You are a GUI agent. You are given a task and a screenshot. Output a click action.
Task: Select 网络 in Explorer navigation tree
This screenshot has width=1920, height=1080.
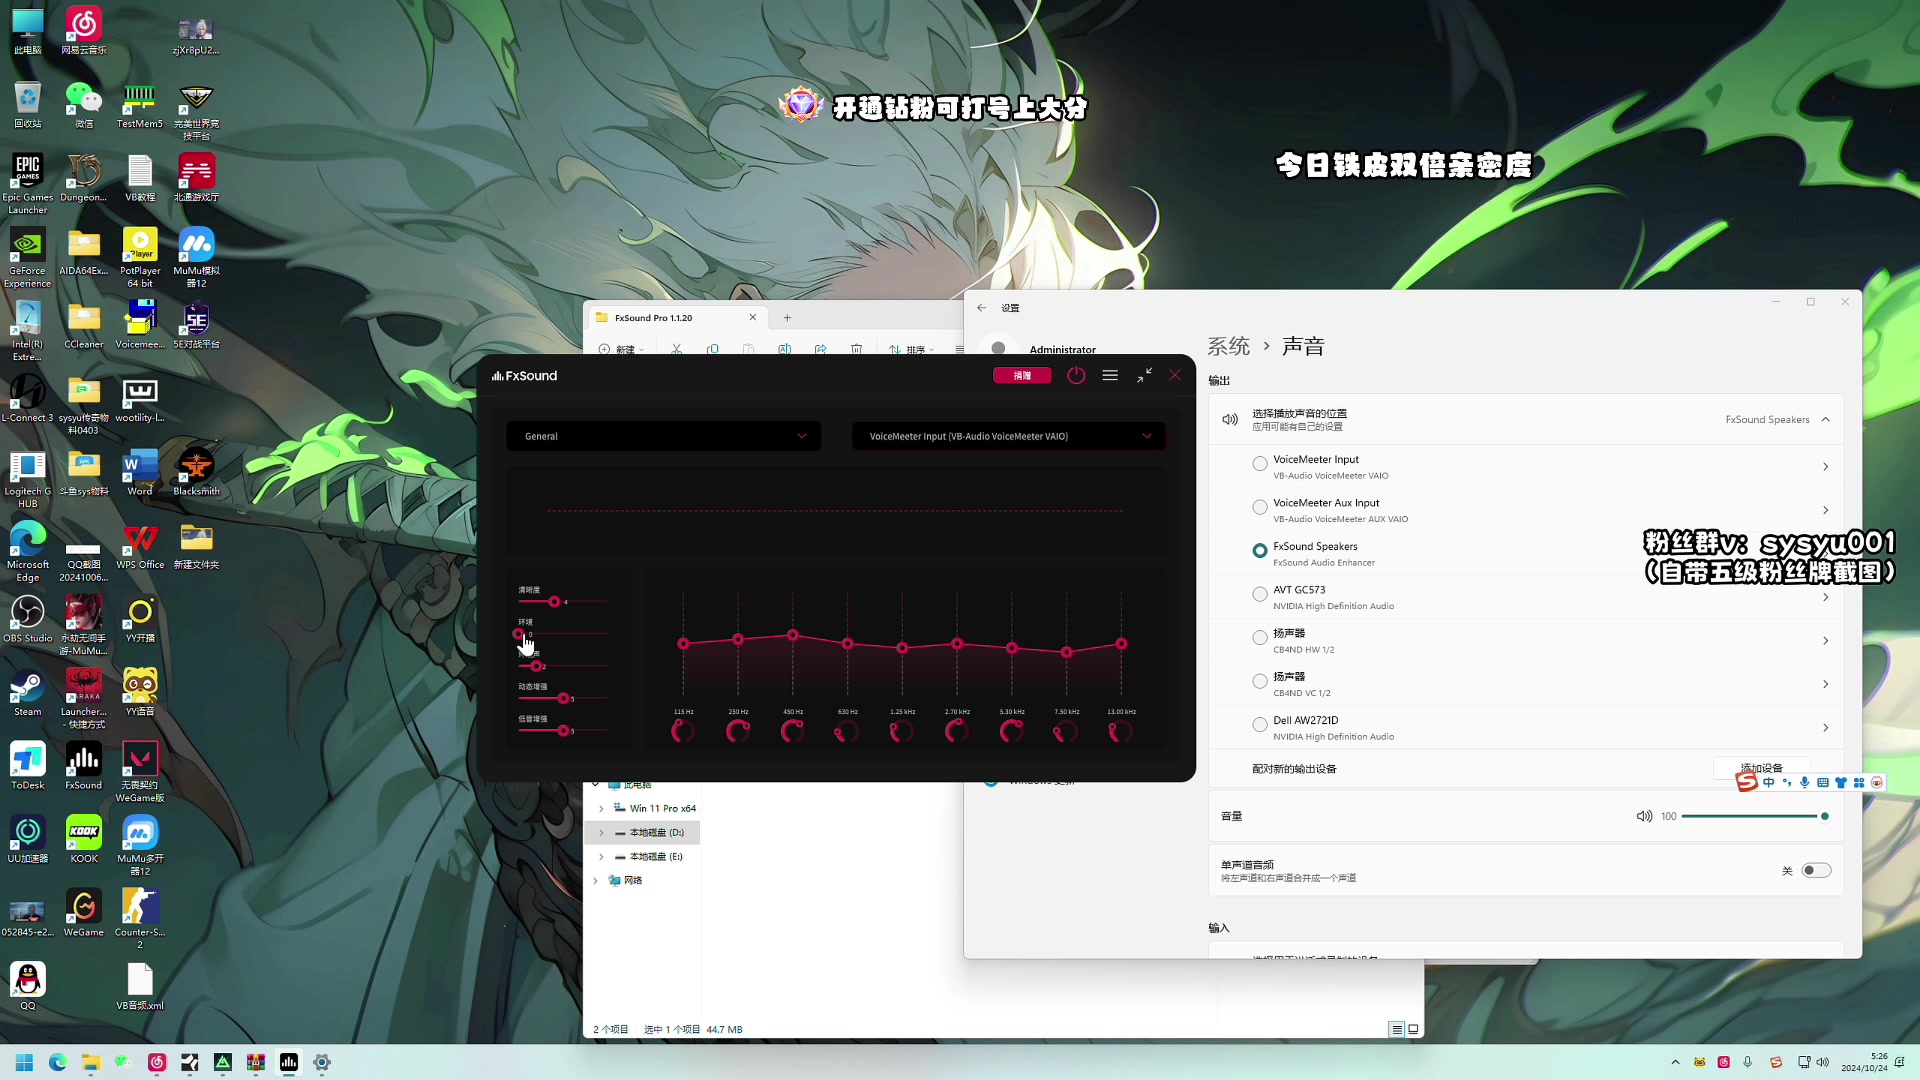pos(633,881)
